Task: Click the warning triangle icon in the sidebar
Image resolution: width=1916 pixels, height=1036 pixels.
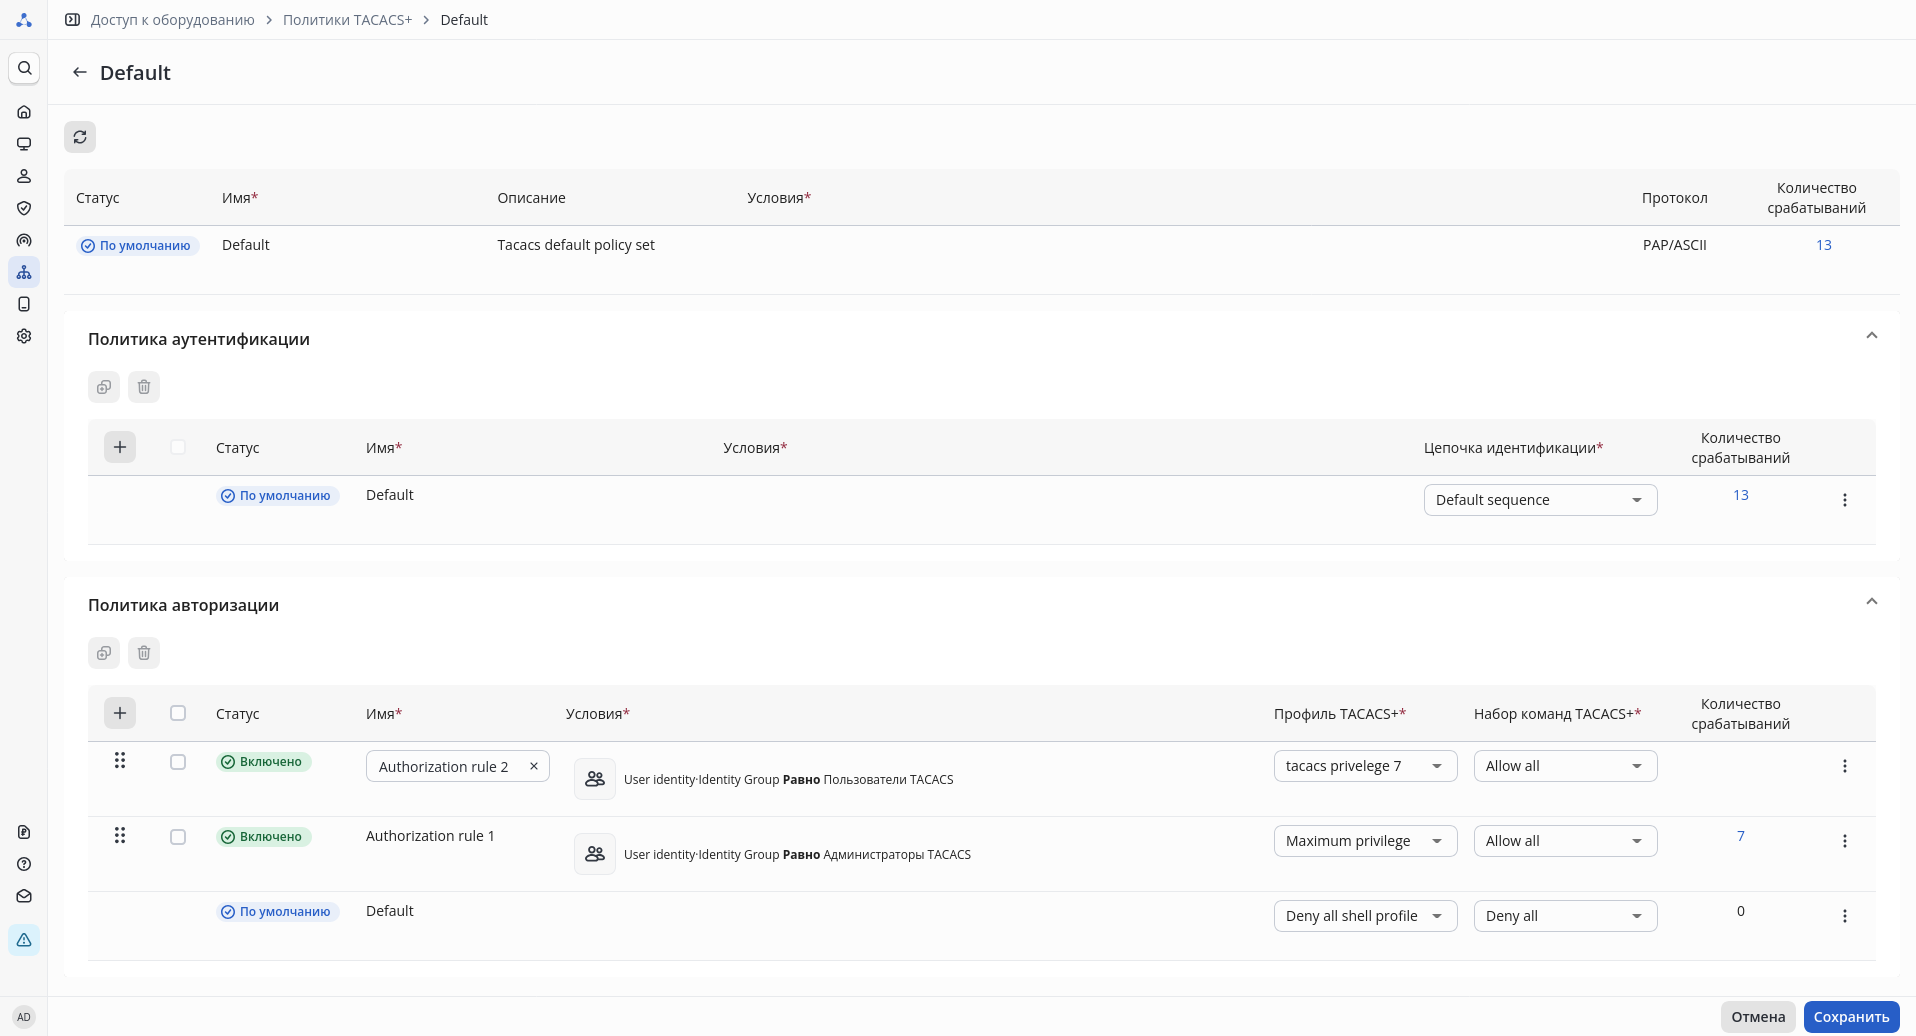Action: tap(24, 940)
